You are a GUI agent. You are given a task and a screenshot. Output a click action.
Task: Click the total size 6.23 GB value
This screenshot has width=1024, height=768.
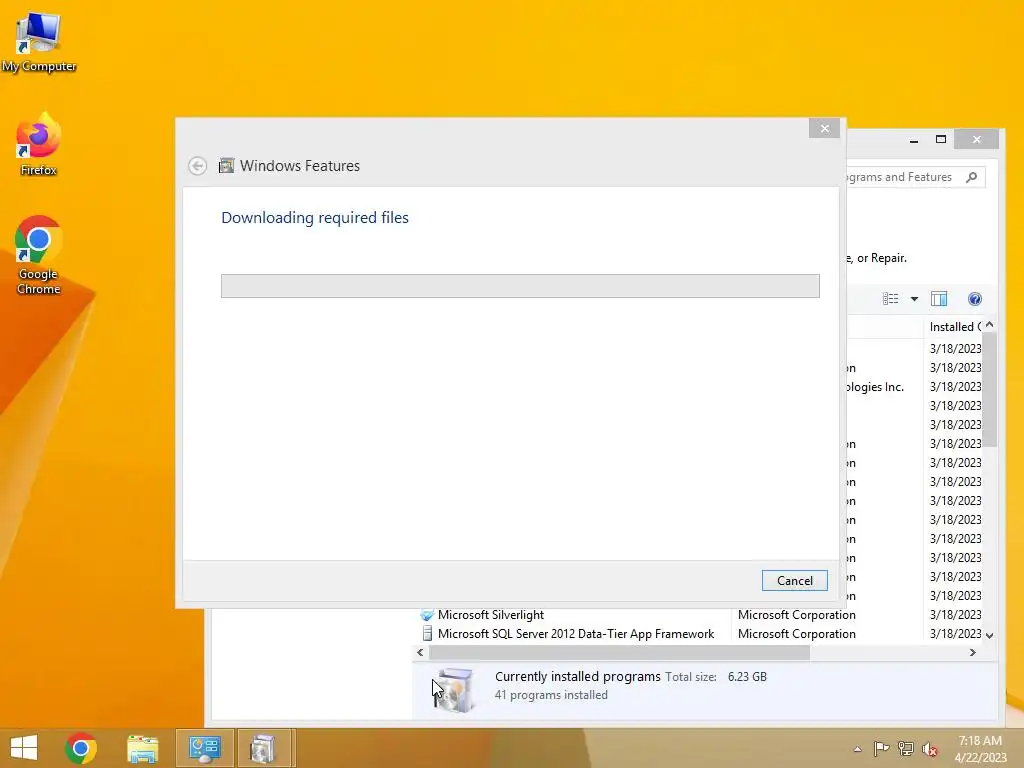[x=747, y=677]
